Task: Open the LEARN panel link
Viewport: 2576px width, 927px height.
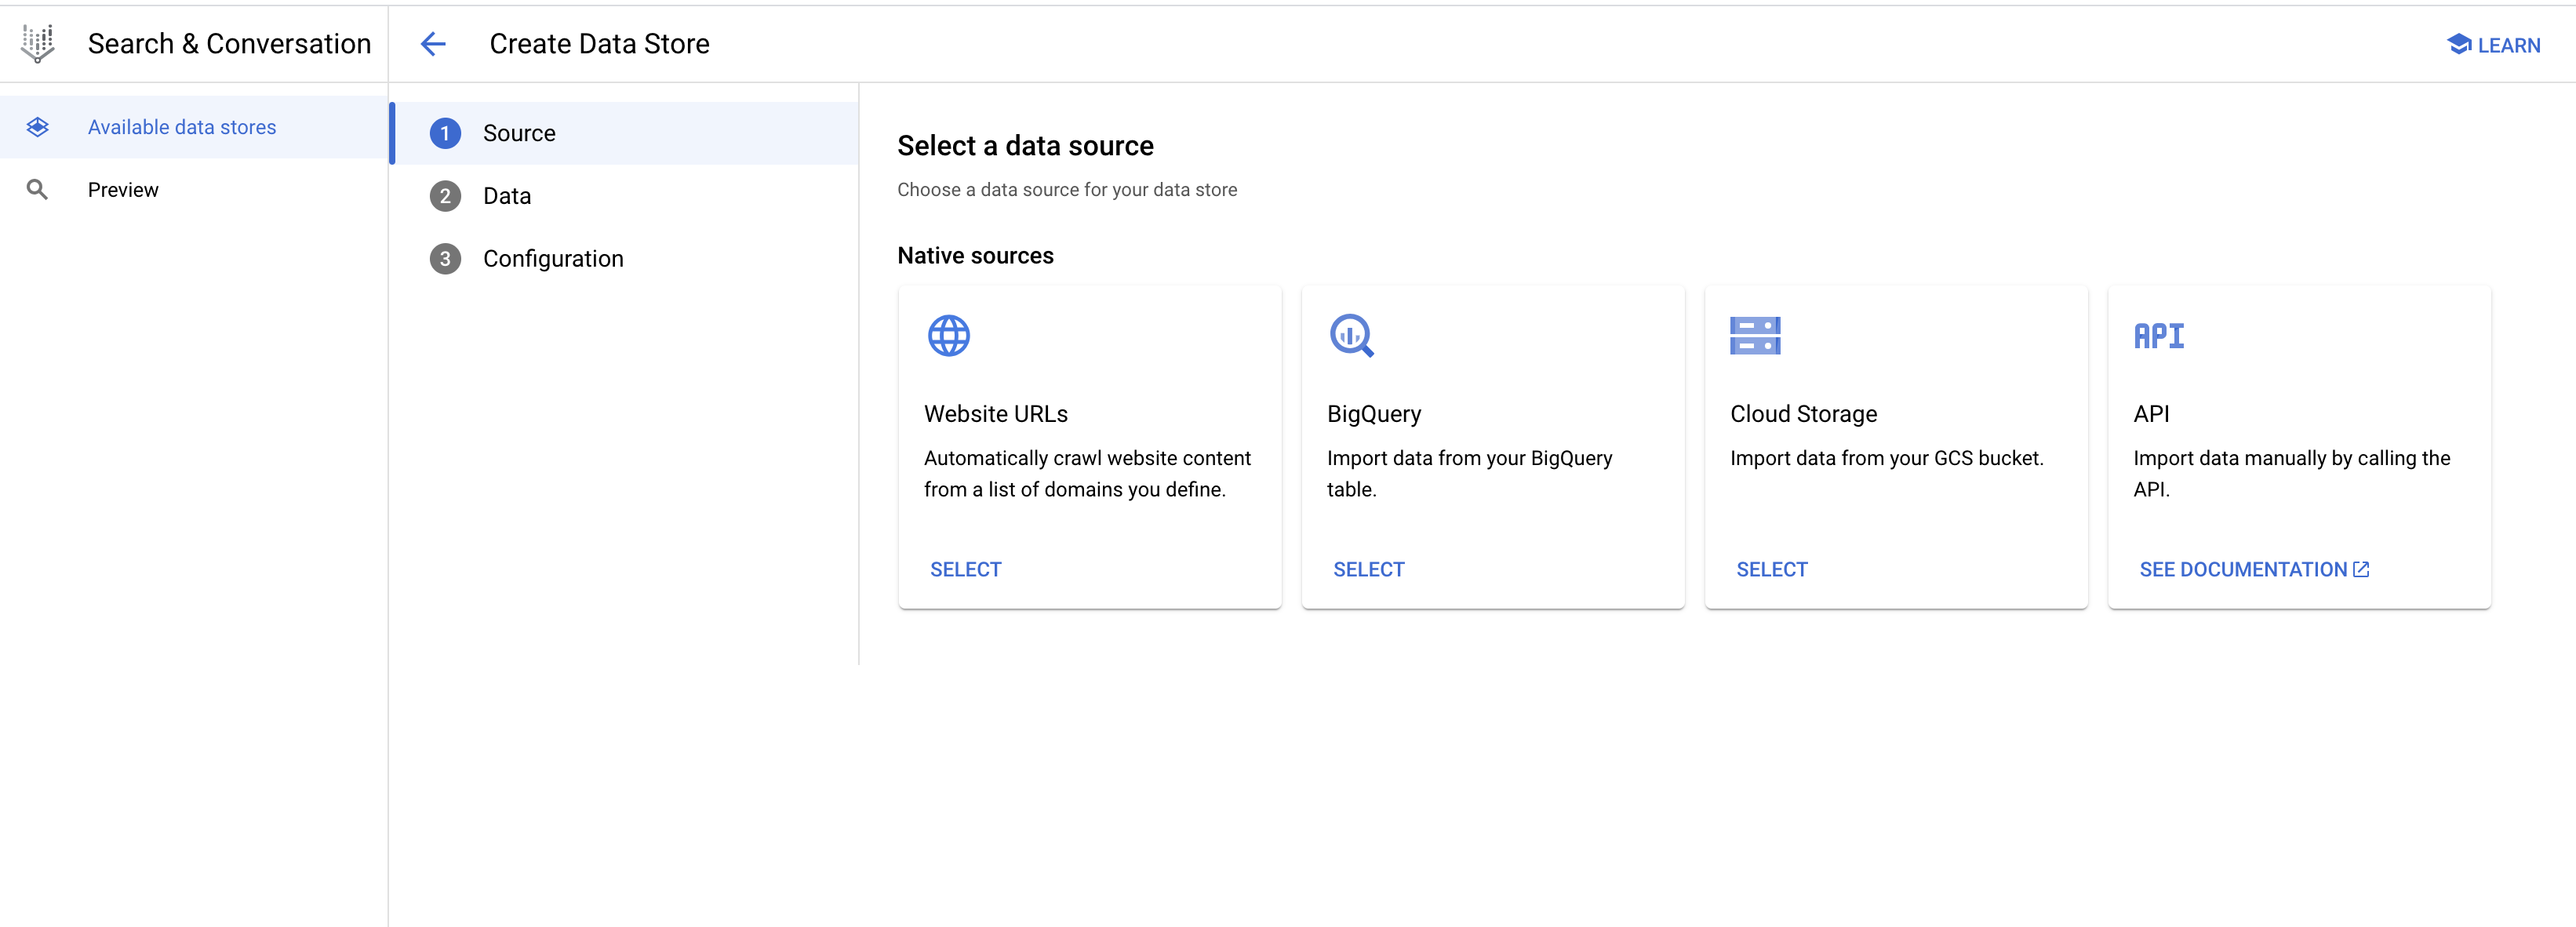Action: [2493, 45]
